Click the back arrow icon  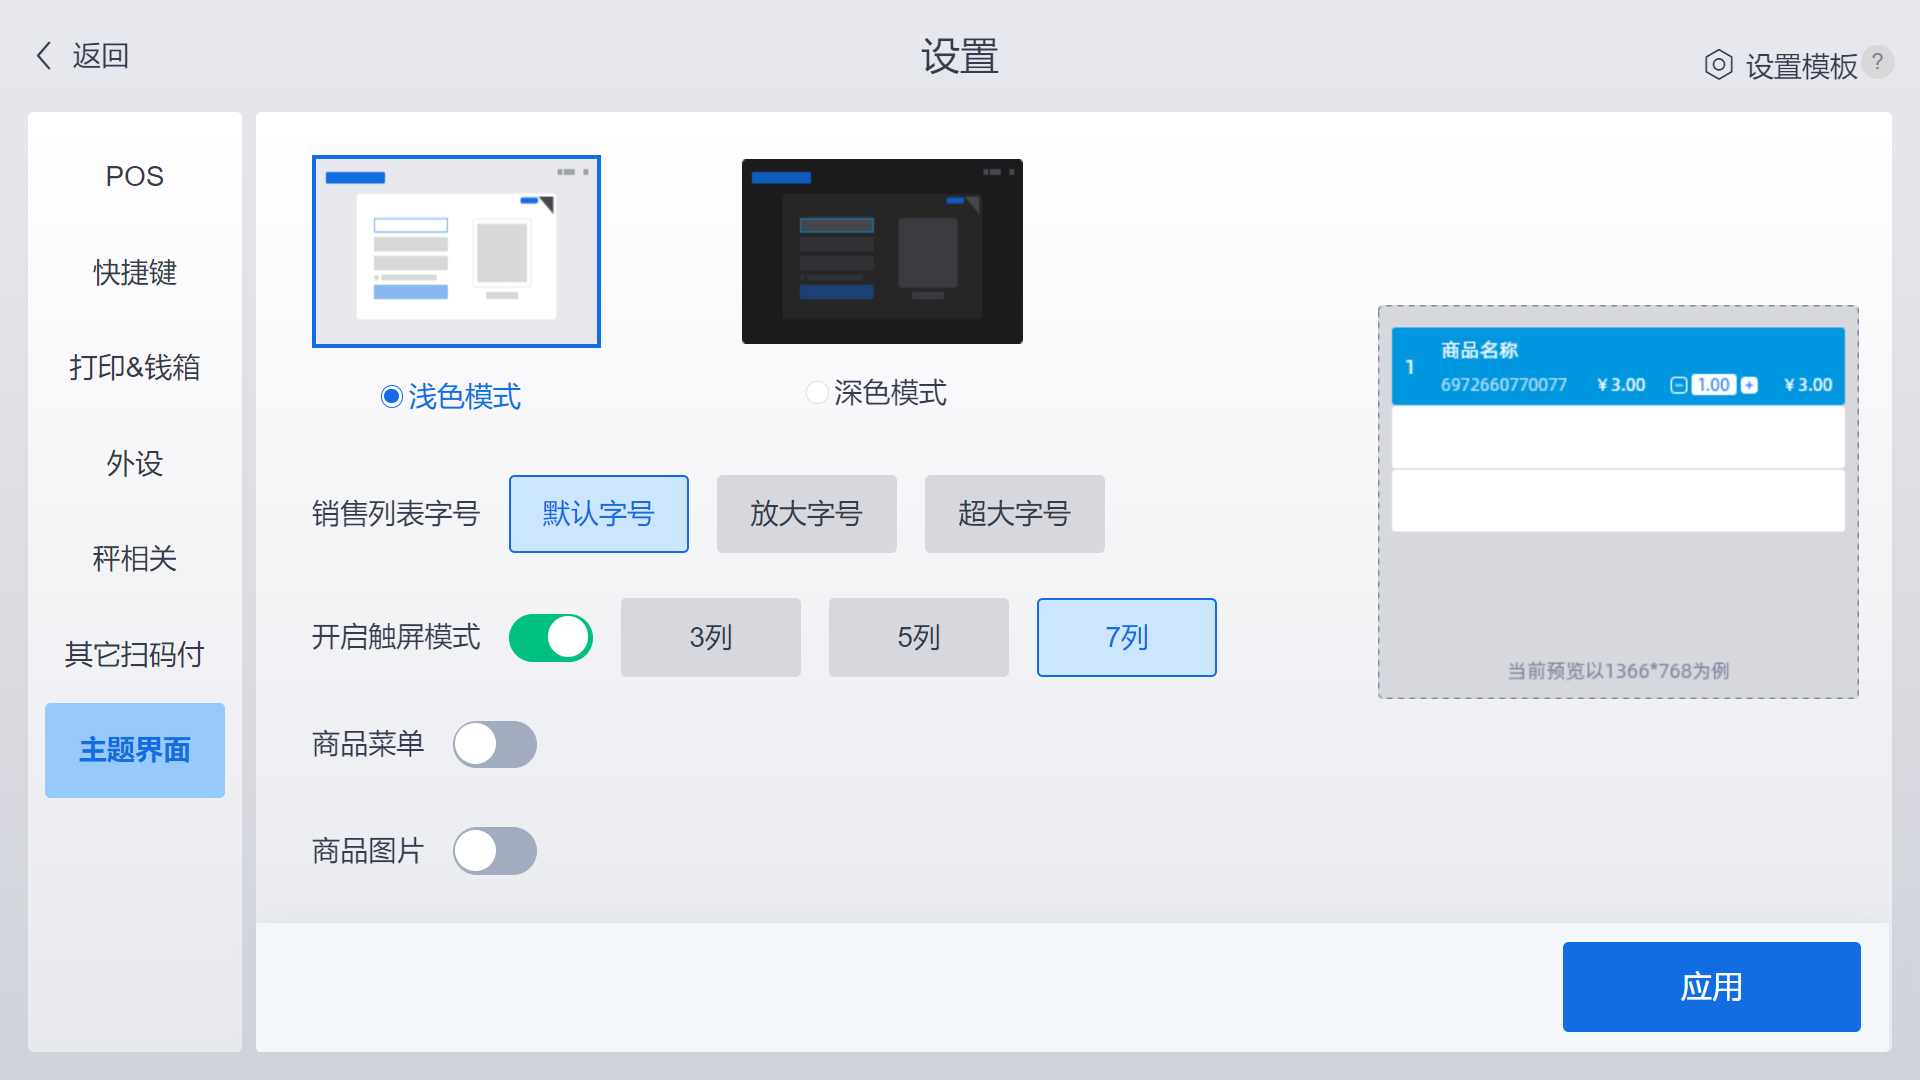tap(44, 56)
